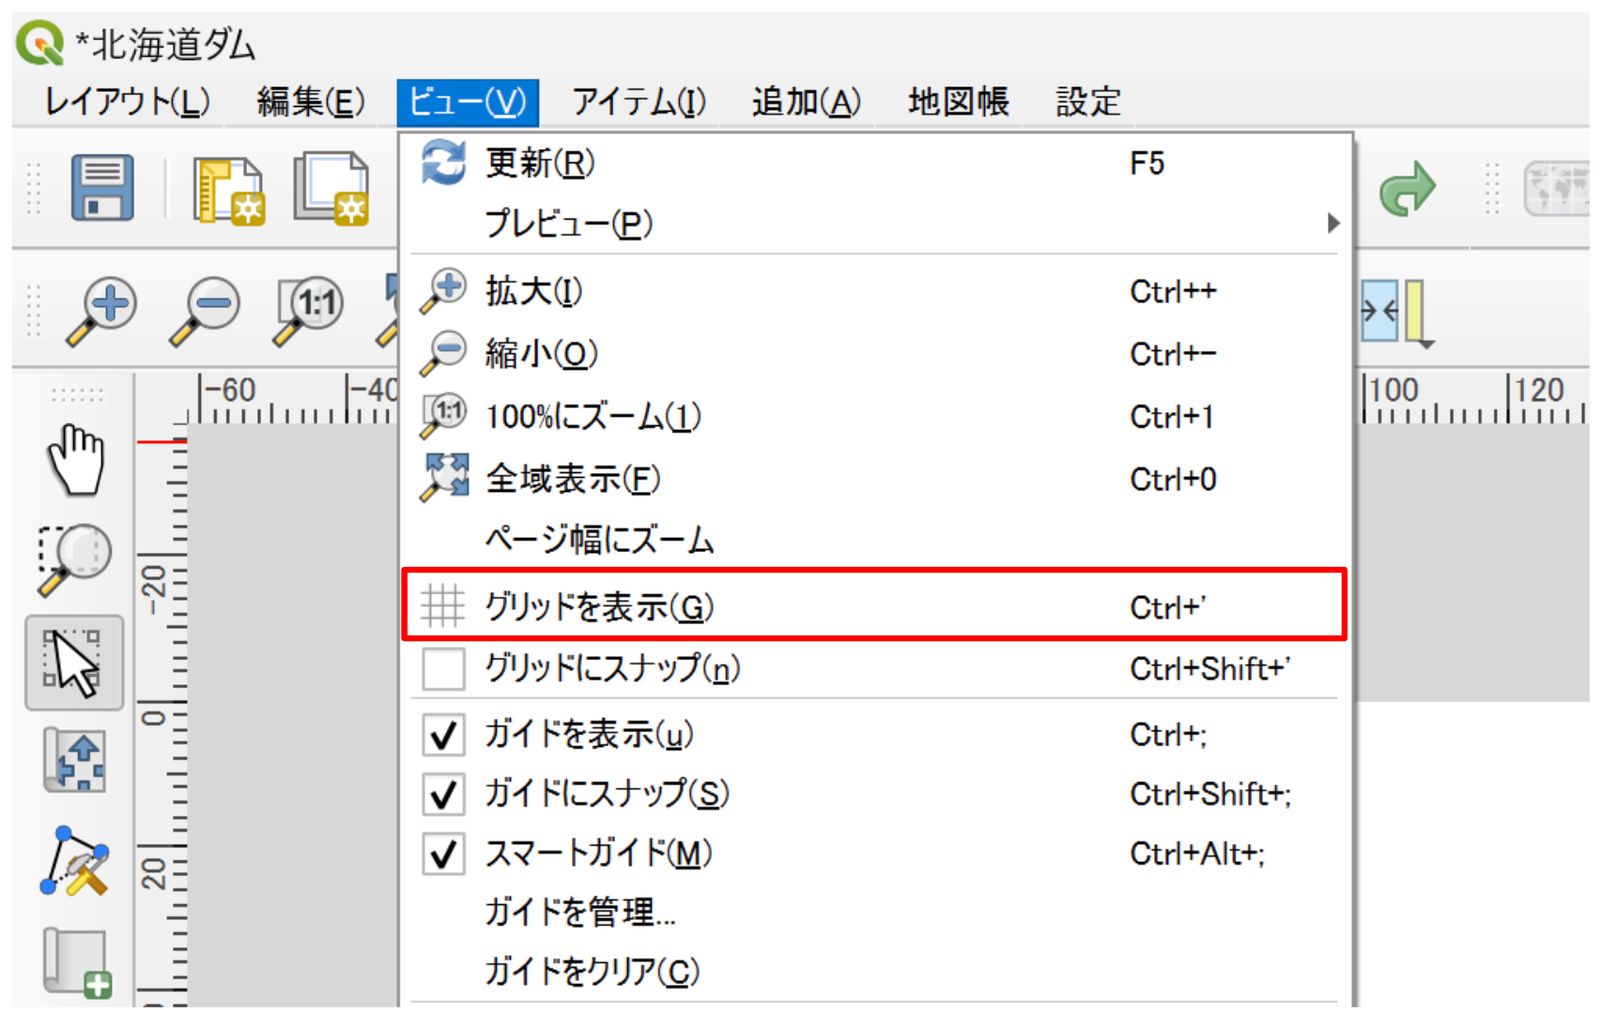This screenshot has width=1600, height=1010.
Task: Click the duplicate layout icon
Action: click(x=331, y=188)
